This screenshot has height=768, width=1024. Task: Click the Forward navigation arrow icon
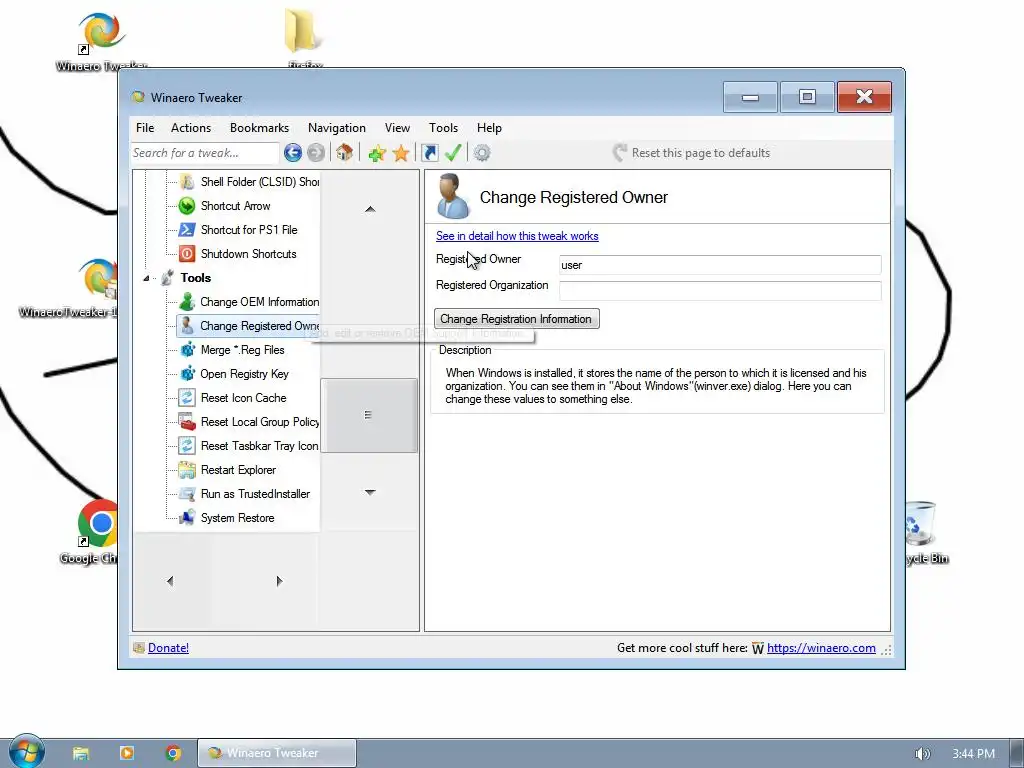(316, 153)
